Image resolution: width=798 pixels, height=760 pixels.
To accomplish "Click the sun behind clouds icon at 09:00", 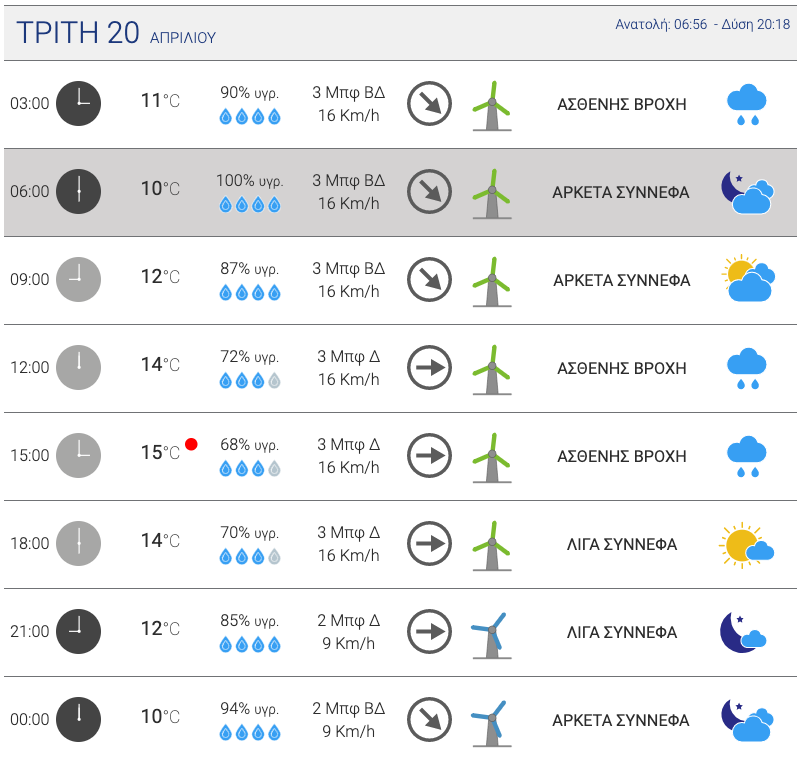I will click(748, 278).
